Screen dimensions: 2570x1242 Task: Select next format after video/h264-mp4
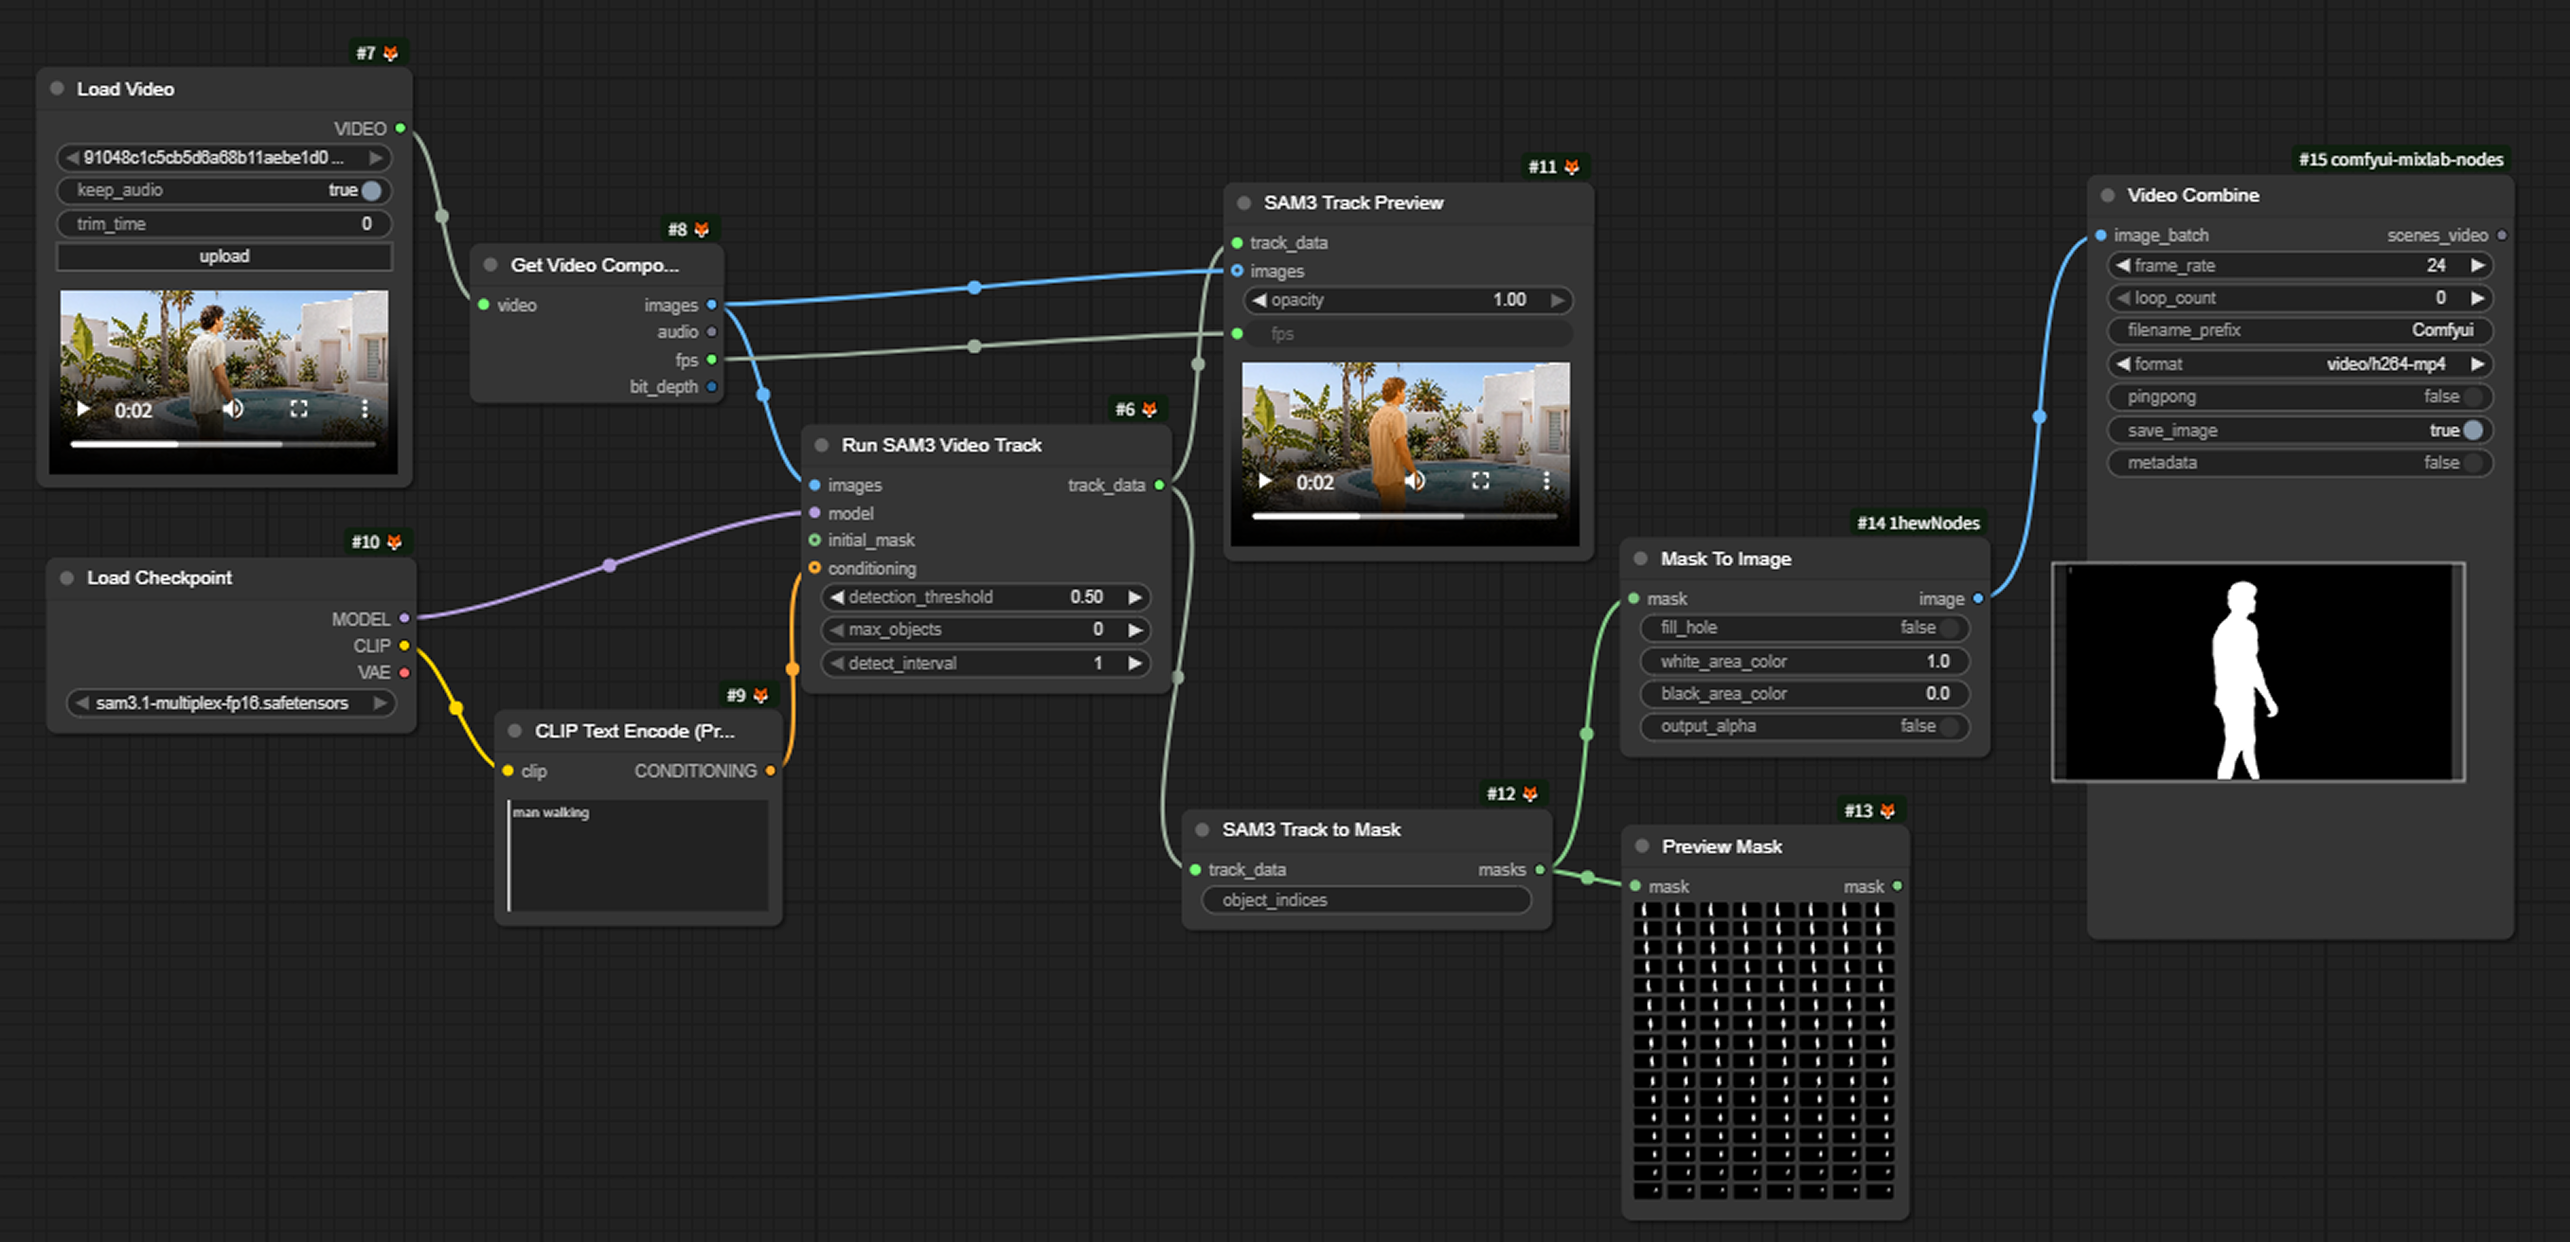coord(2478,364)
